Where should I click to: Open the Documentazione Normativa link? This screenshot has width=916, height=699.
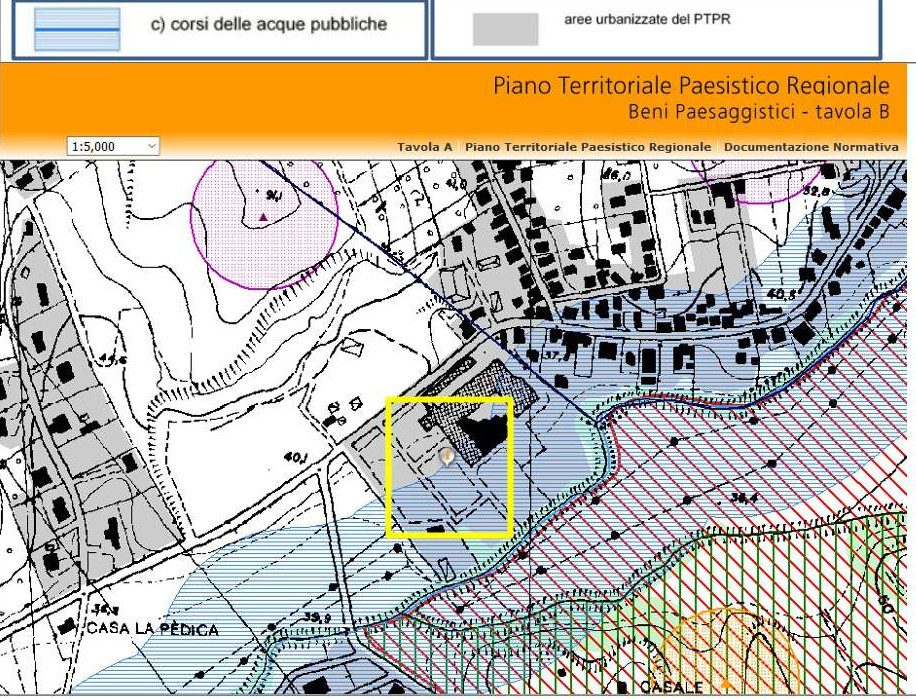coord(811,147)
